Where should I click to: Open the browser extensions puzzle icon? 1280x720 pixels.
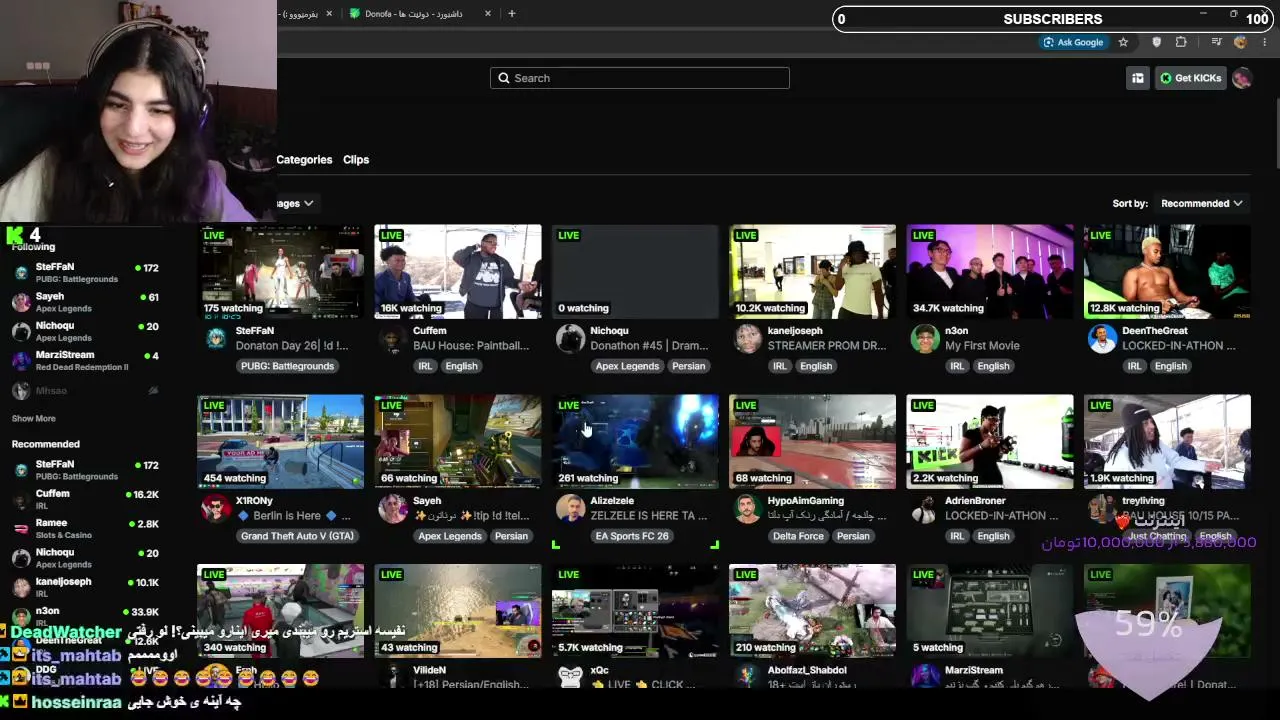point(1181,42)
